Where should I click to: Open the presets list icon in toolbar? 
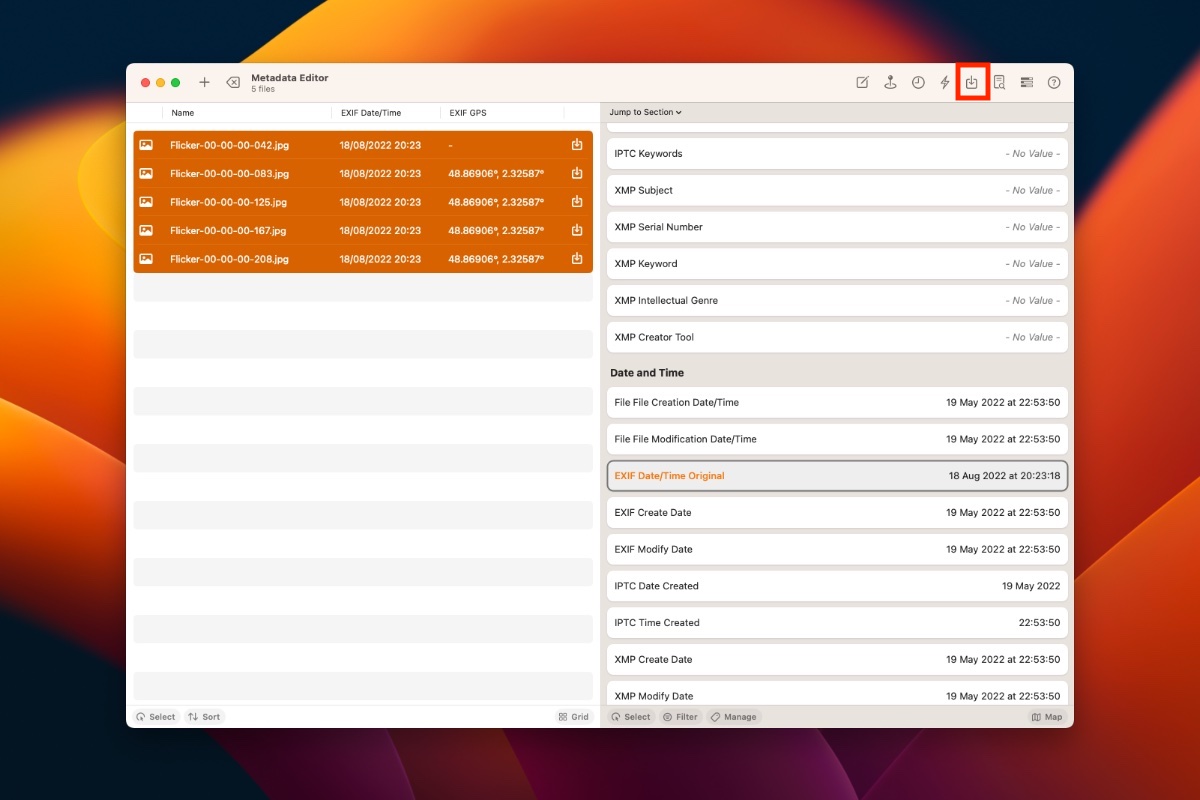(x=1026, y=82)
